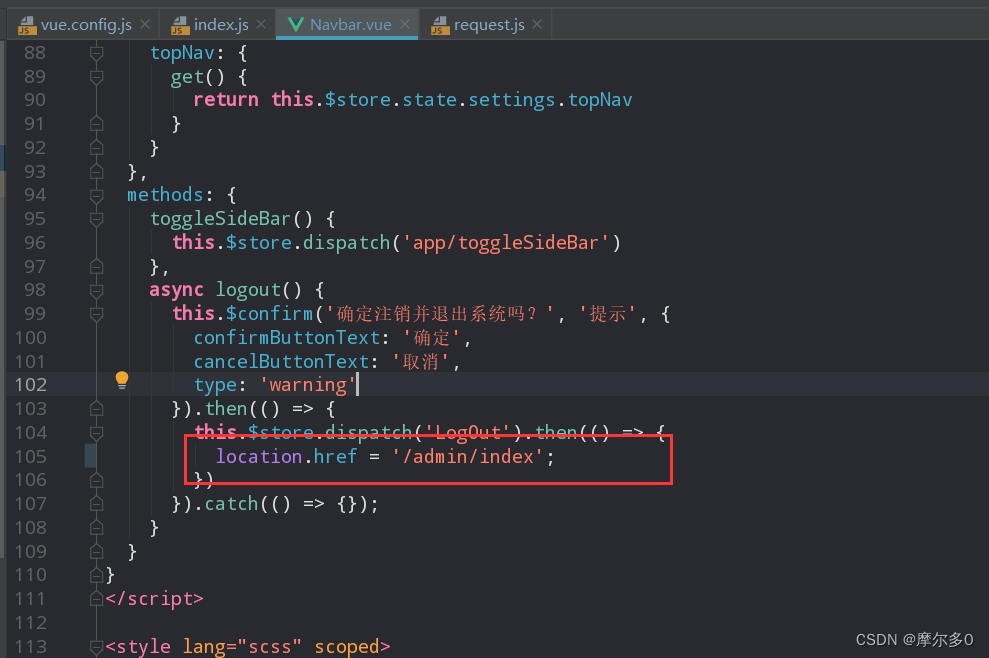Click the JS file icon on vue.config.js tab
This screenshot has width=989, height=658.
coord(27,25)
